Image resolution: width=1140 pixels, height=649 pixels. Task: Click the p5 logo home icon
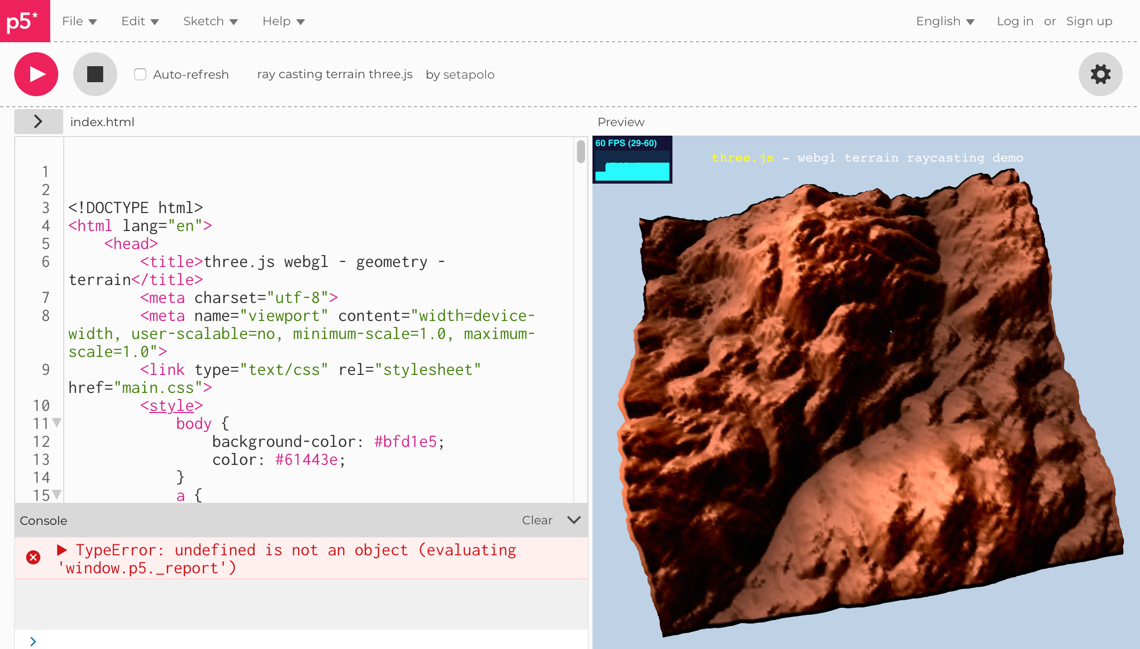[x=25, y=21]
